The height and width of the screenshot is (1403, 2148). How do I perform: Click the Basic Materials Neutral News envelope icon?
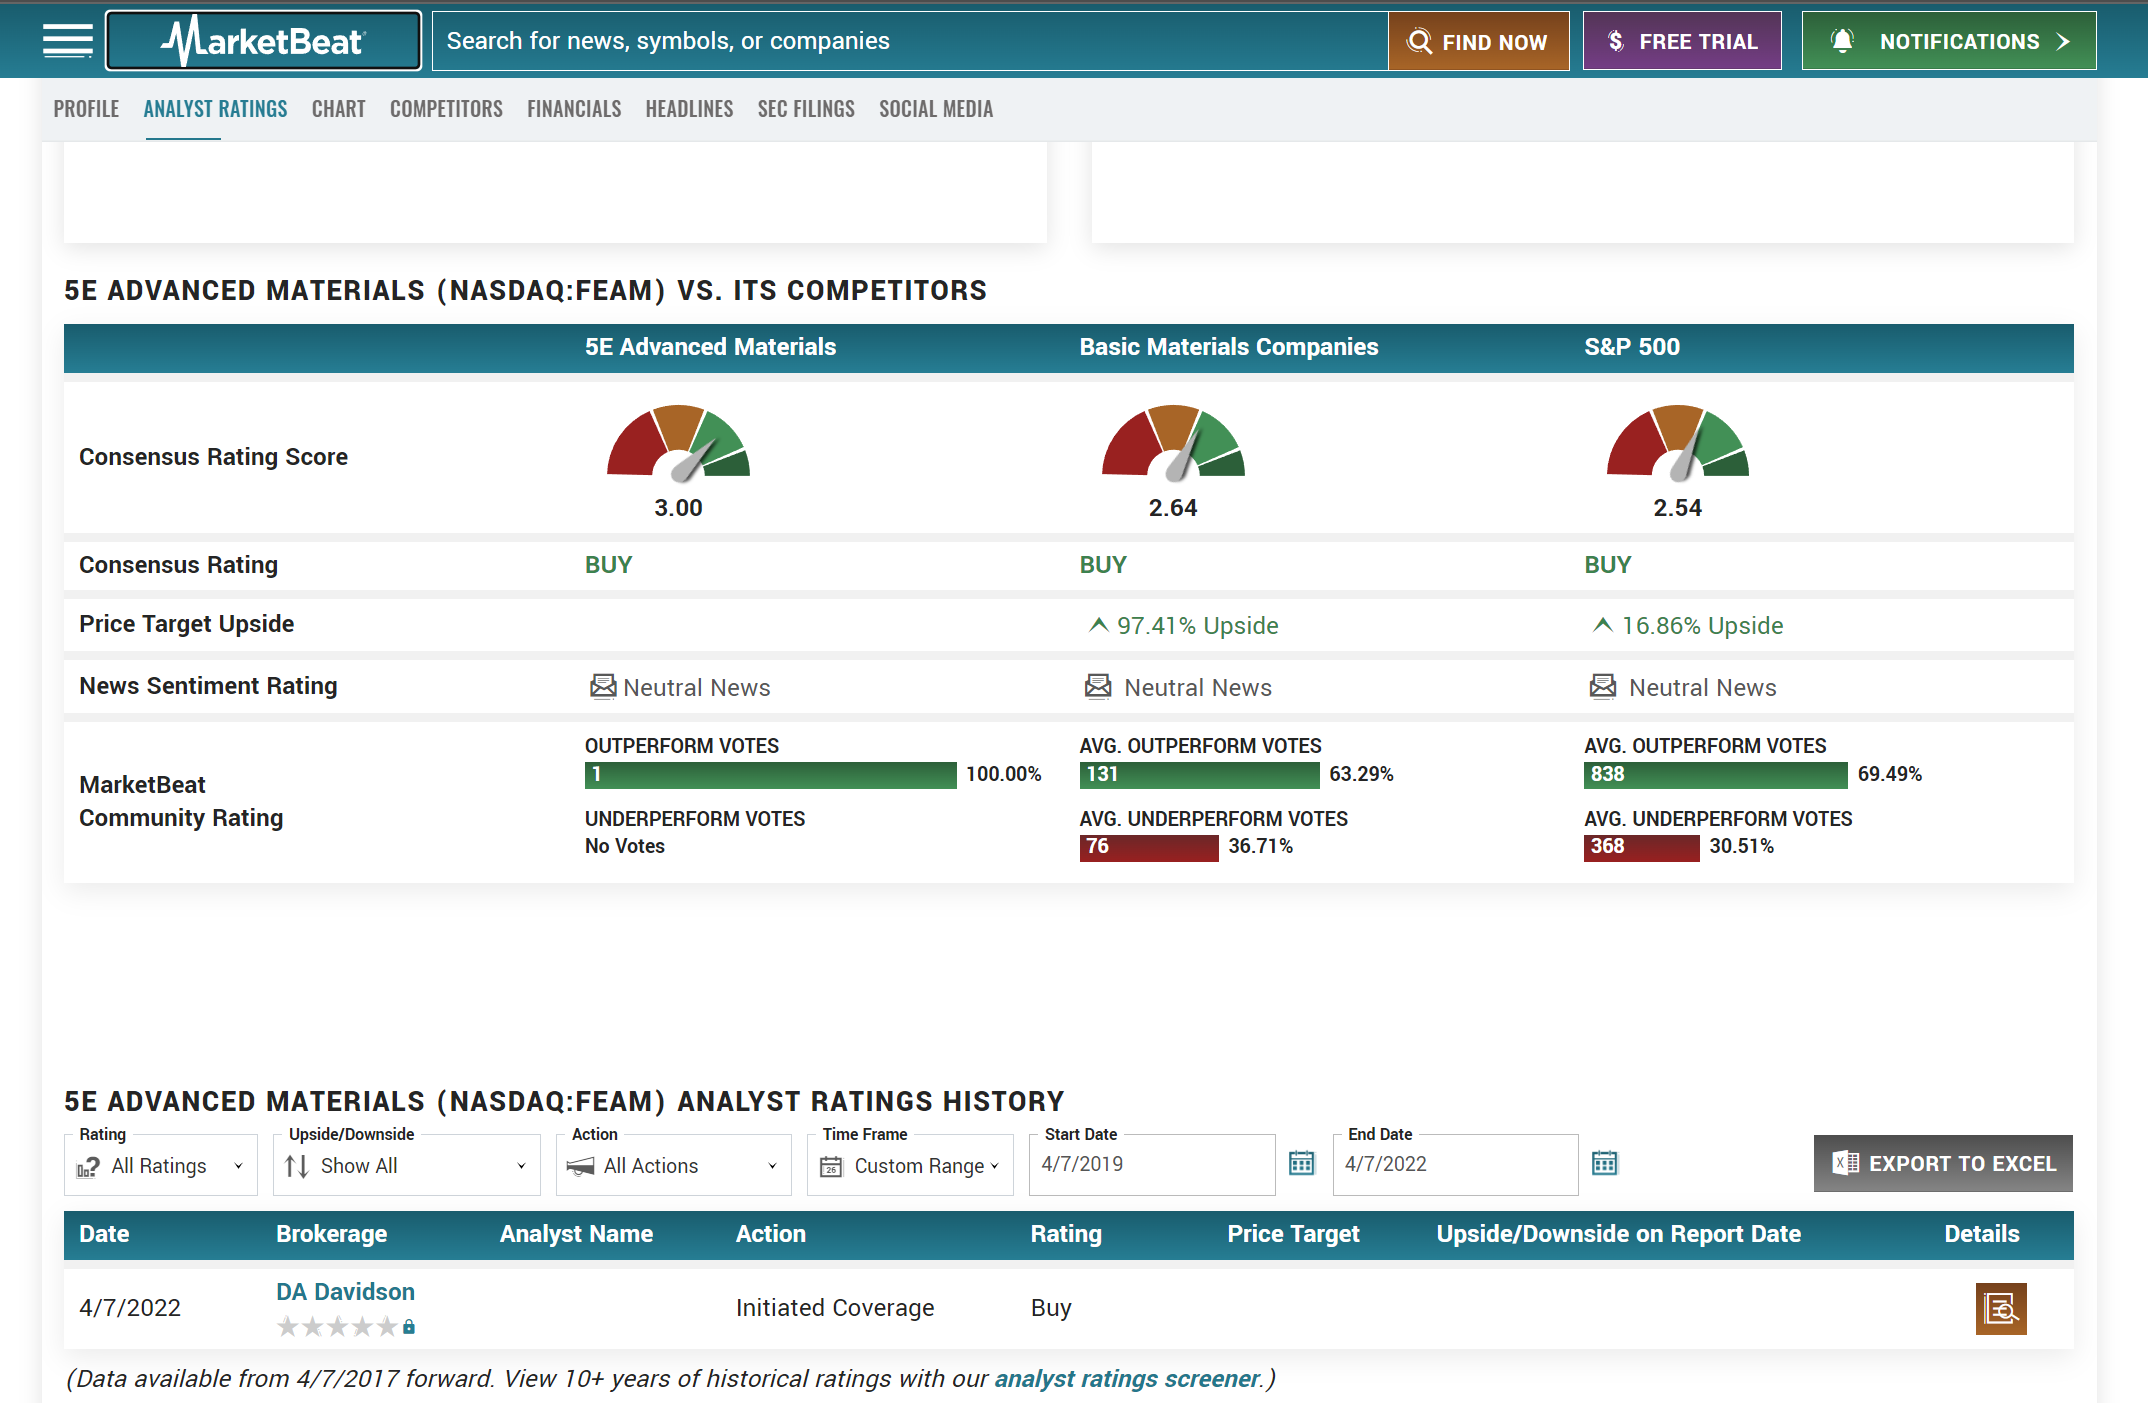point(1098,686)
